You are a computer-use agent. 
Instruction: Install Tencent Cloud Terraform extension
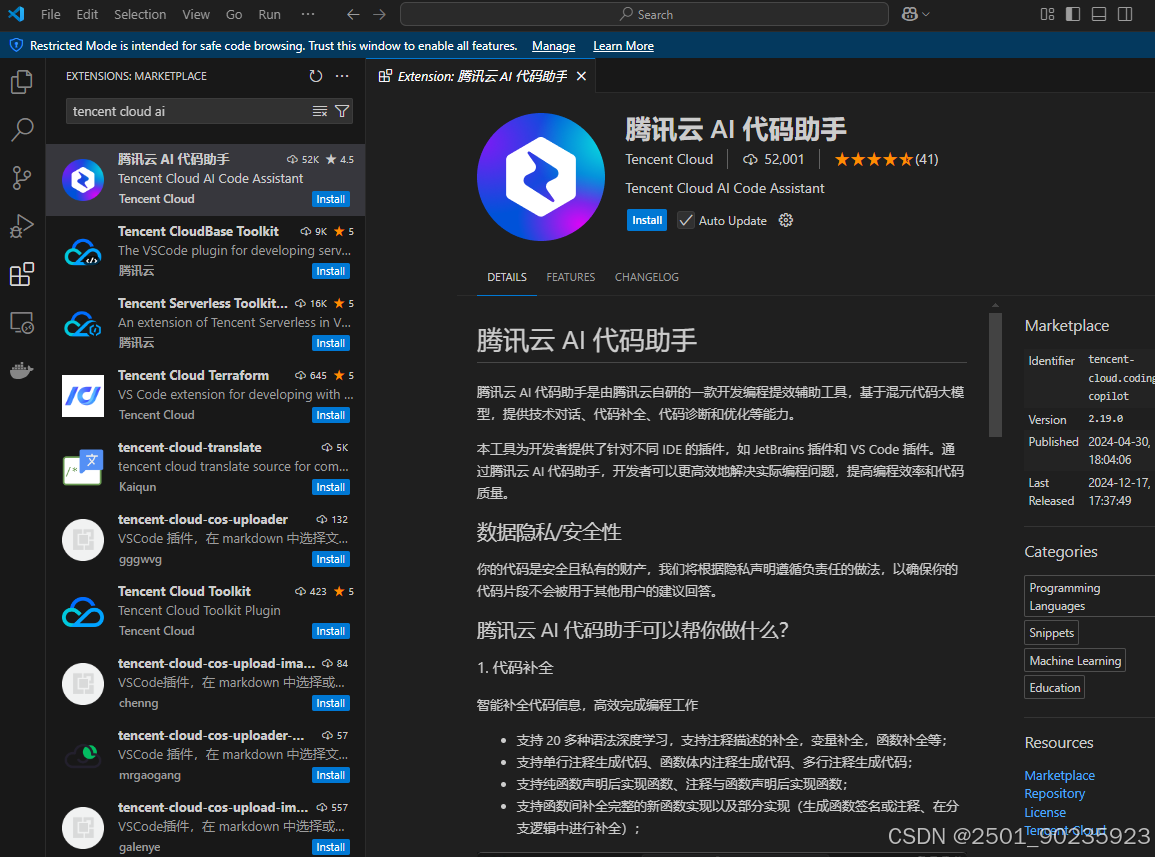pos(331,416)
